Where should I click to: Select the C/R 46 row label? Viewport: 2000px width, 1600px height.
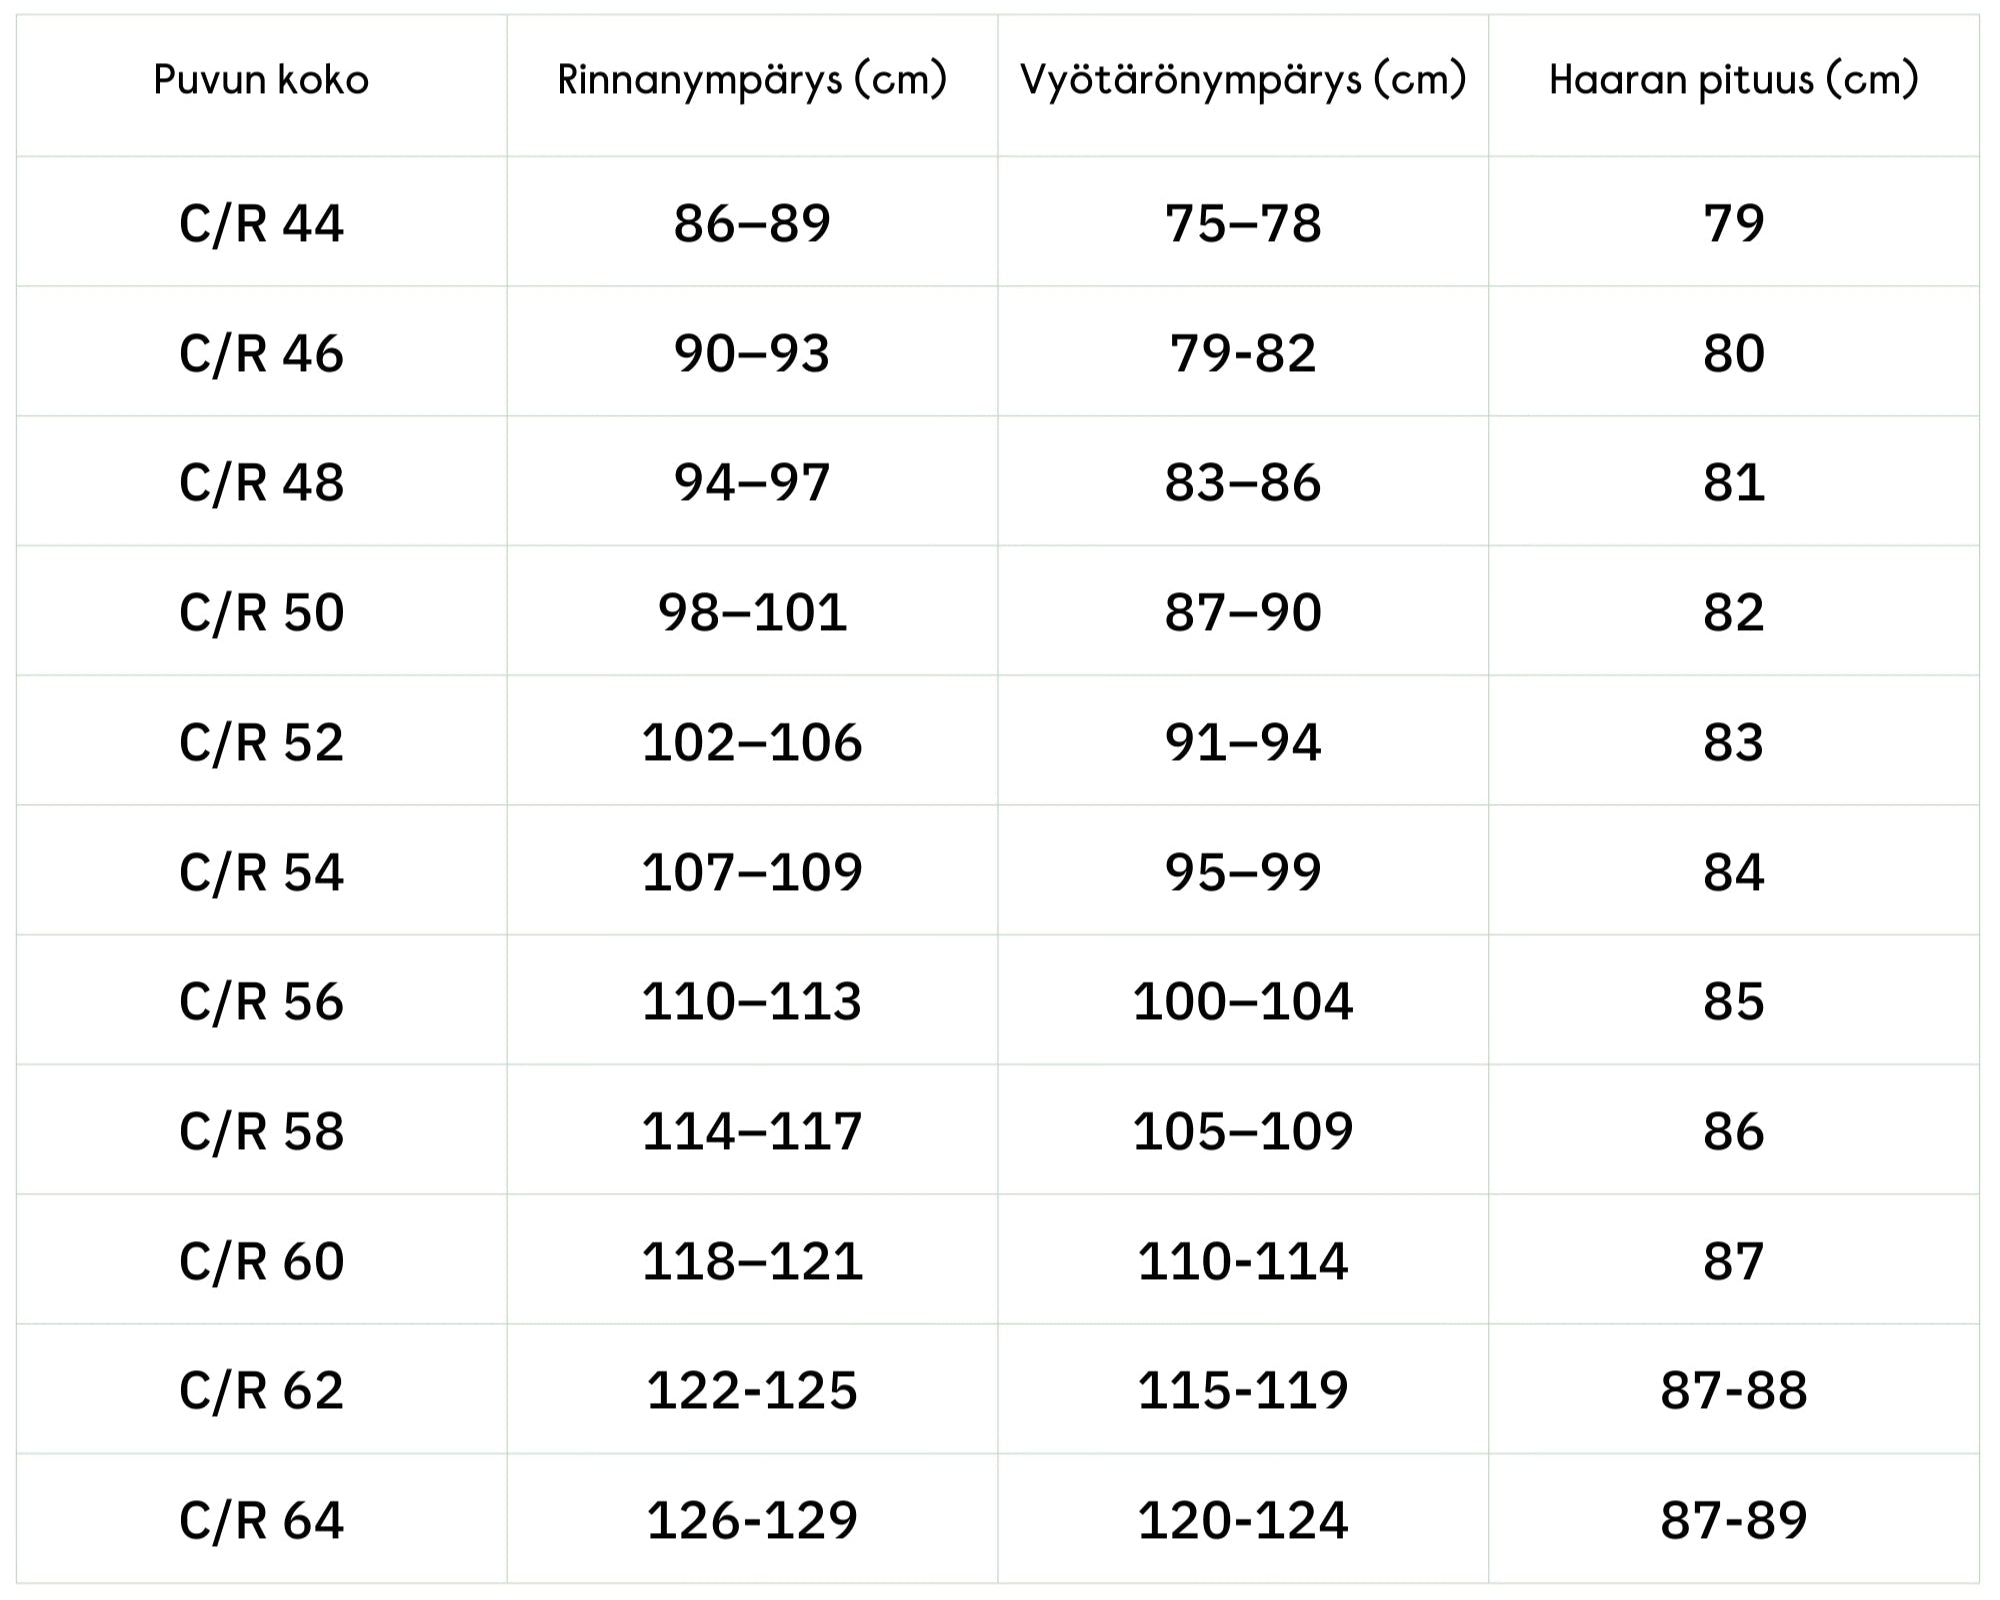pyautogui.click(x=261, y=353)
